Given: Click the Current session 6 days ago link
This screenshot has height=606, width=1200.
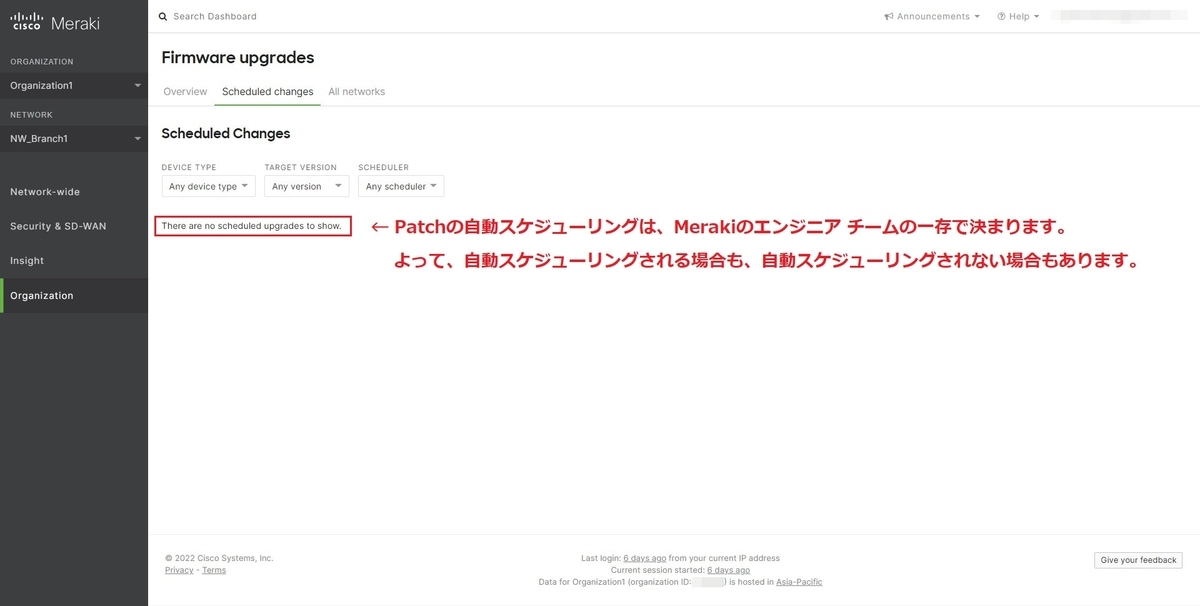Looking at the screenshot, I should (728, 570).
